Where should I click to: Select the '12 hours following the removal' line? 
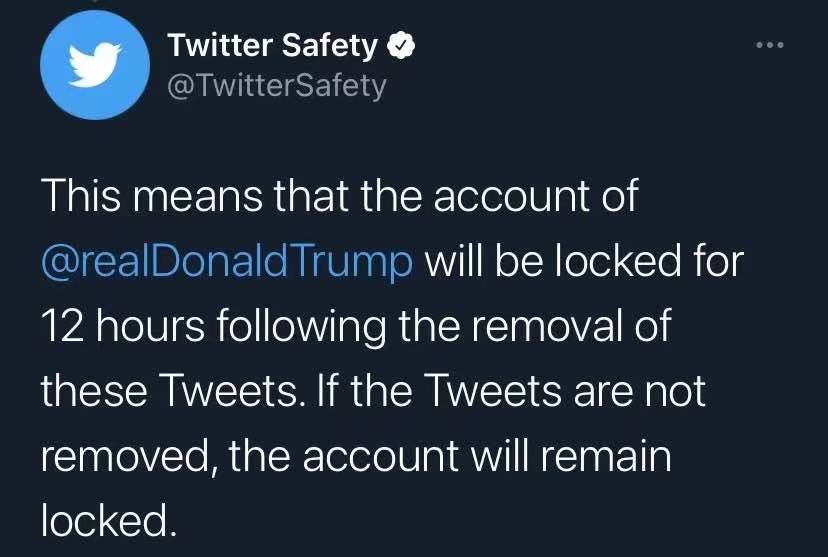[x=356, y=325]
